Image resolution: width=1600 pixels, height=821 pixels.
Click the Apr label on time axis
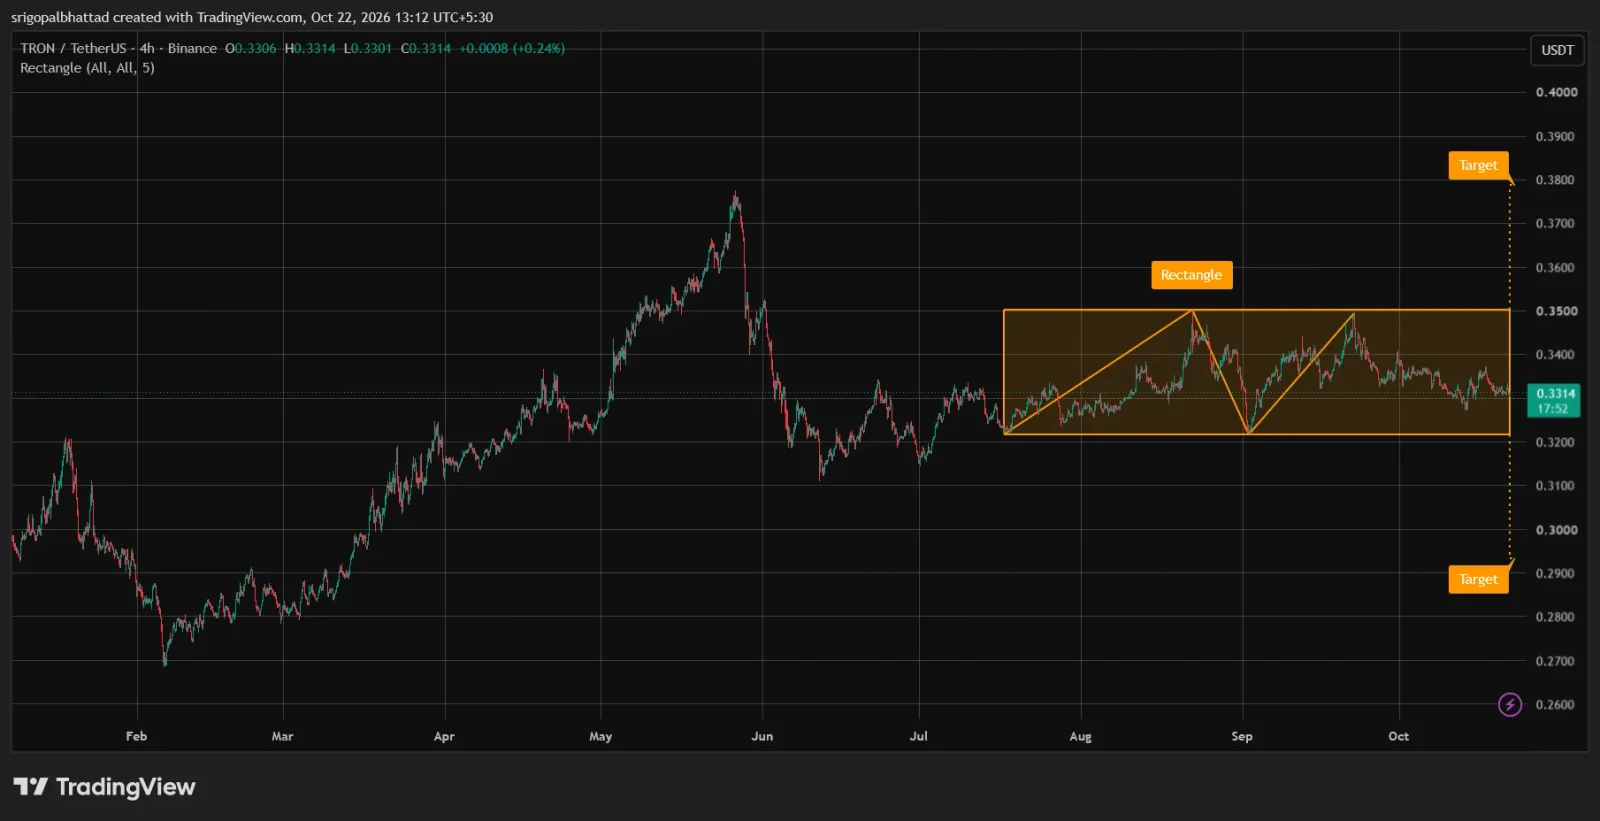point(444,736)
